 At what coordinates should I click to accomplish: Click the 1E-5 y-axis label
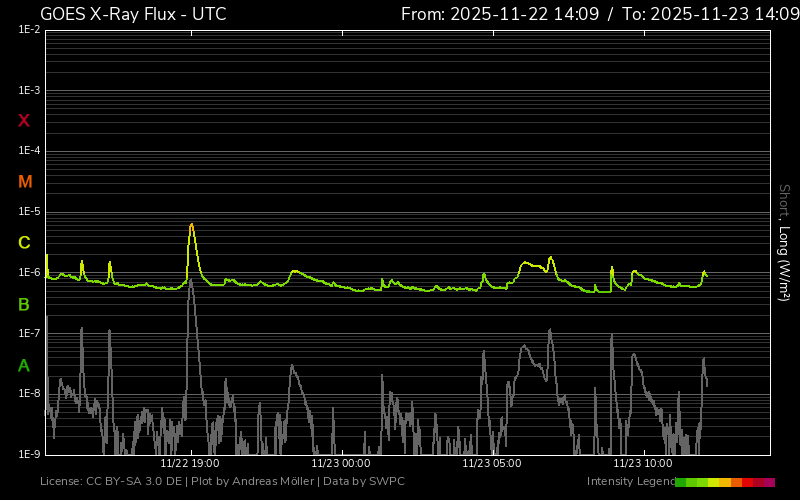pyautogui.click(x=29, y=212)
